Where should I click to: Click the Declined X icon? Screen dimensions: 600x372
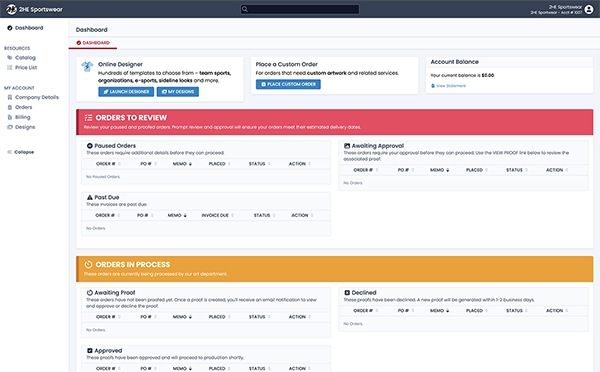(347, 293)
